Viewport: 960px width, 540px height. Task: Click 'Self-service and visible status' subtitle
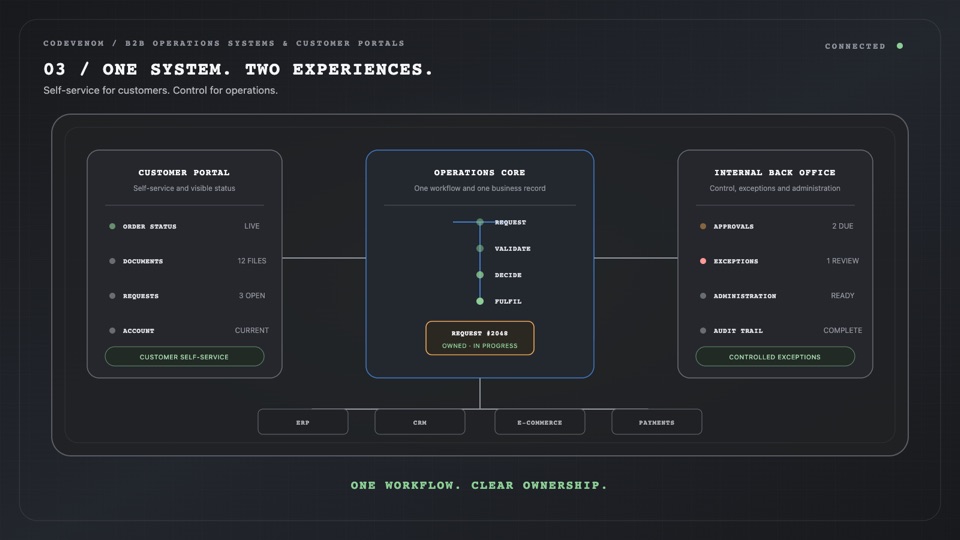184,189
